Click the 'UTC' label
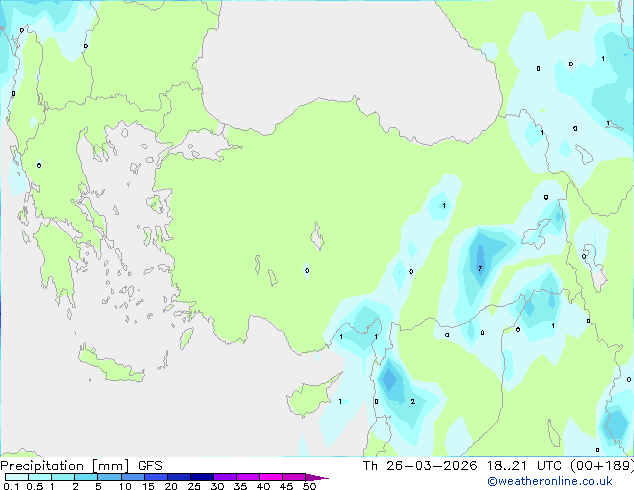The height and width of the screenshot is (490, 634). (549, 466)
